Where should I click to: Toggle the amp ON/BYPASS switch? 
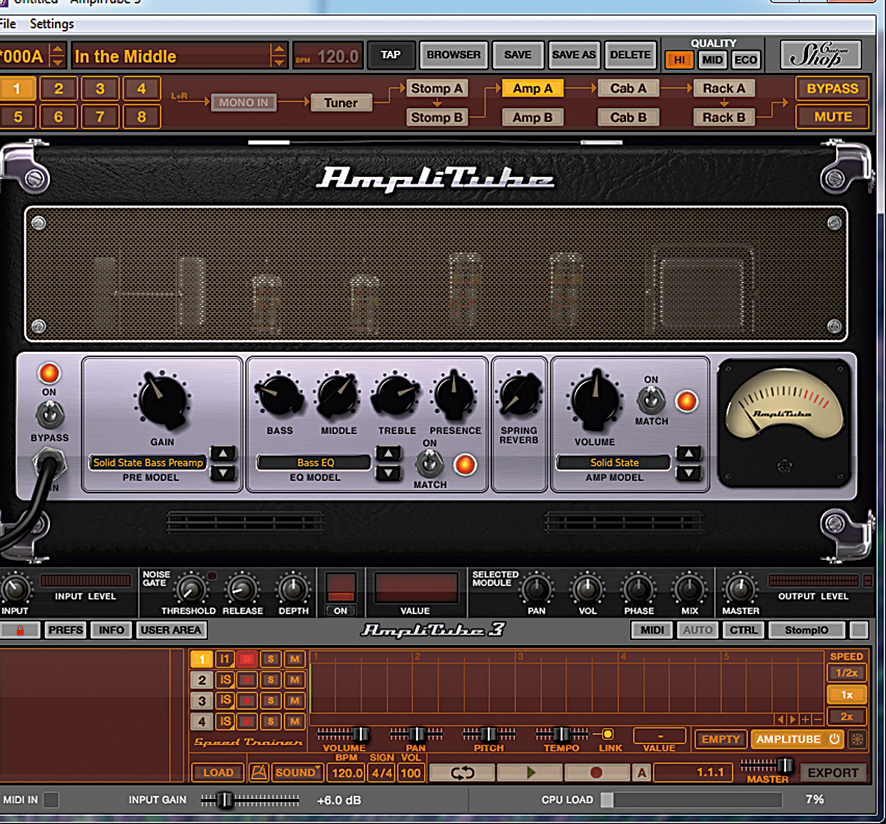(x=50, y=415)
